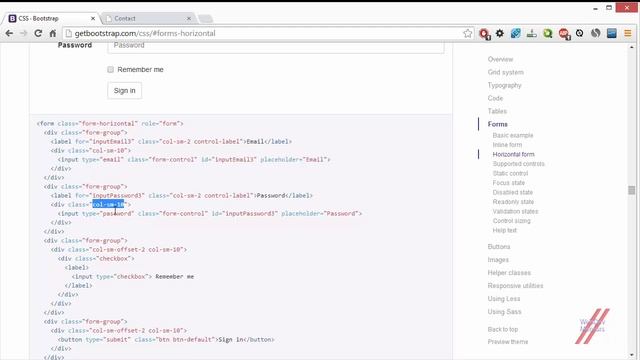The width and height of the screenshot is (640, 360).
Task: Switch to the Contact tab
Action: click(x=147, y=18)
